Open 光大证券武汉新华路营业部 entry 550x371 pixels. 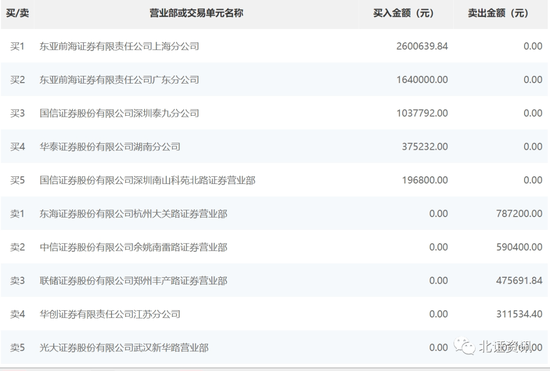coord(124,348)
